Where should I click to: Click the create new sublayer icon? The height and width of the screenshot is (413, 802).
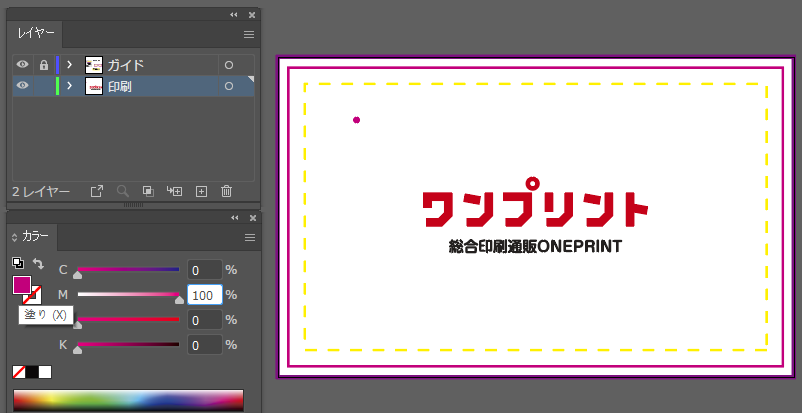pyautogui.click(x=174, y=190)
